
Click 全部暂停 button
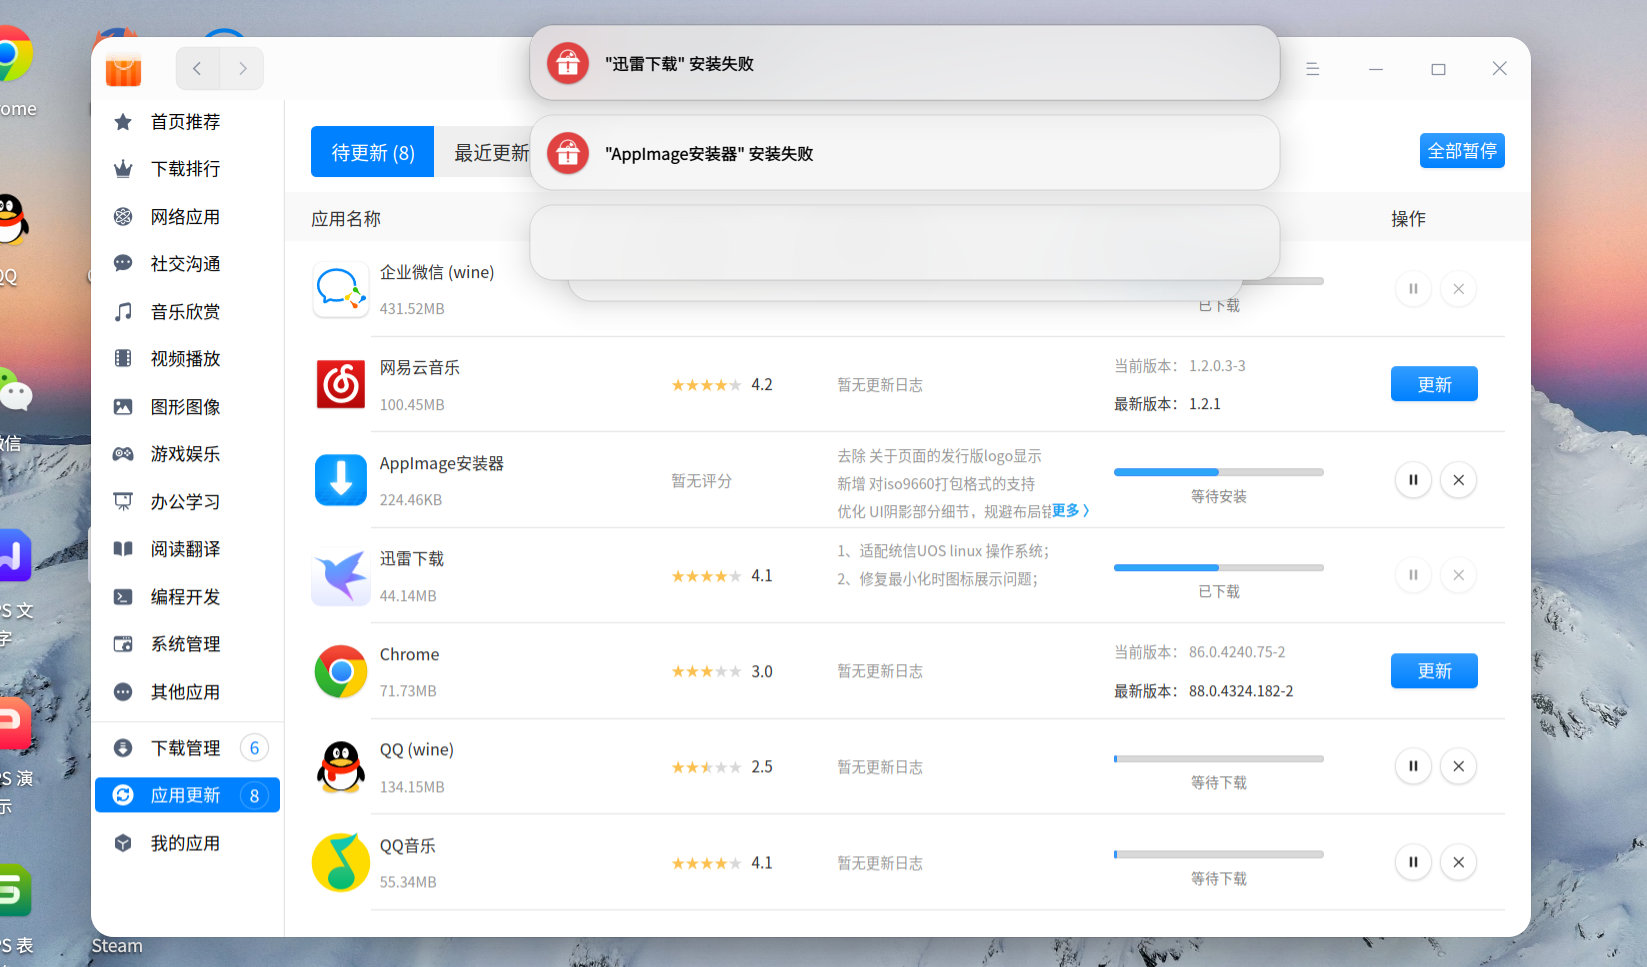(1462, 151)
